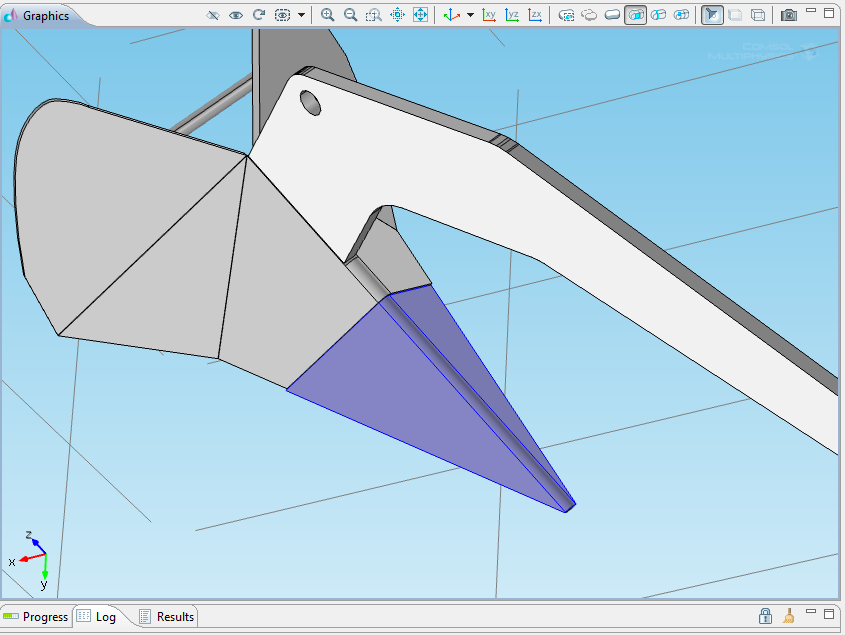Click the circular hole in the plate
Screen dimensions: 845x635
(310, 102)
